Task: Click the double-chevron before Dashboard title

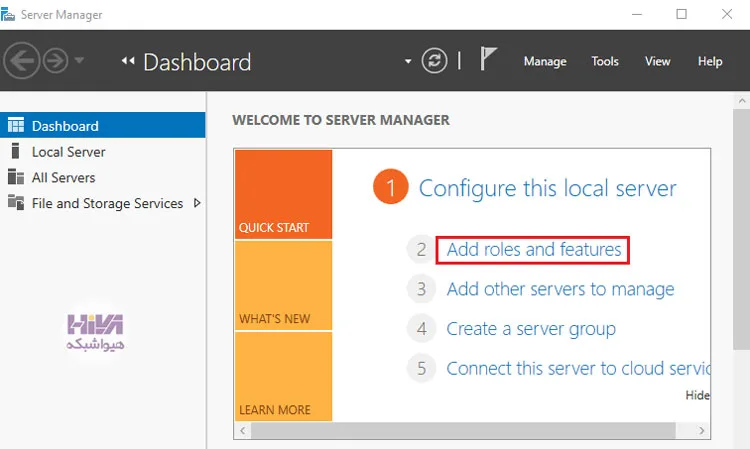Action: [128, 61]
